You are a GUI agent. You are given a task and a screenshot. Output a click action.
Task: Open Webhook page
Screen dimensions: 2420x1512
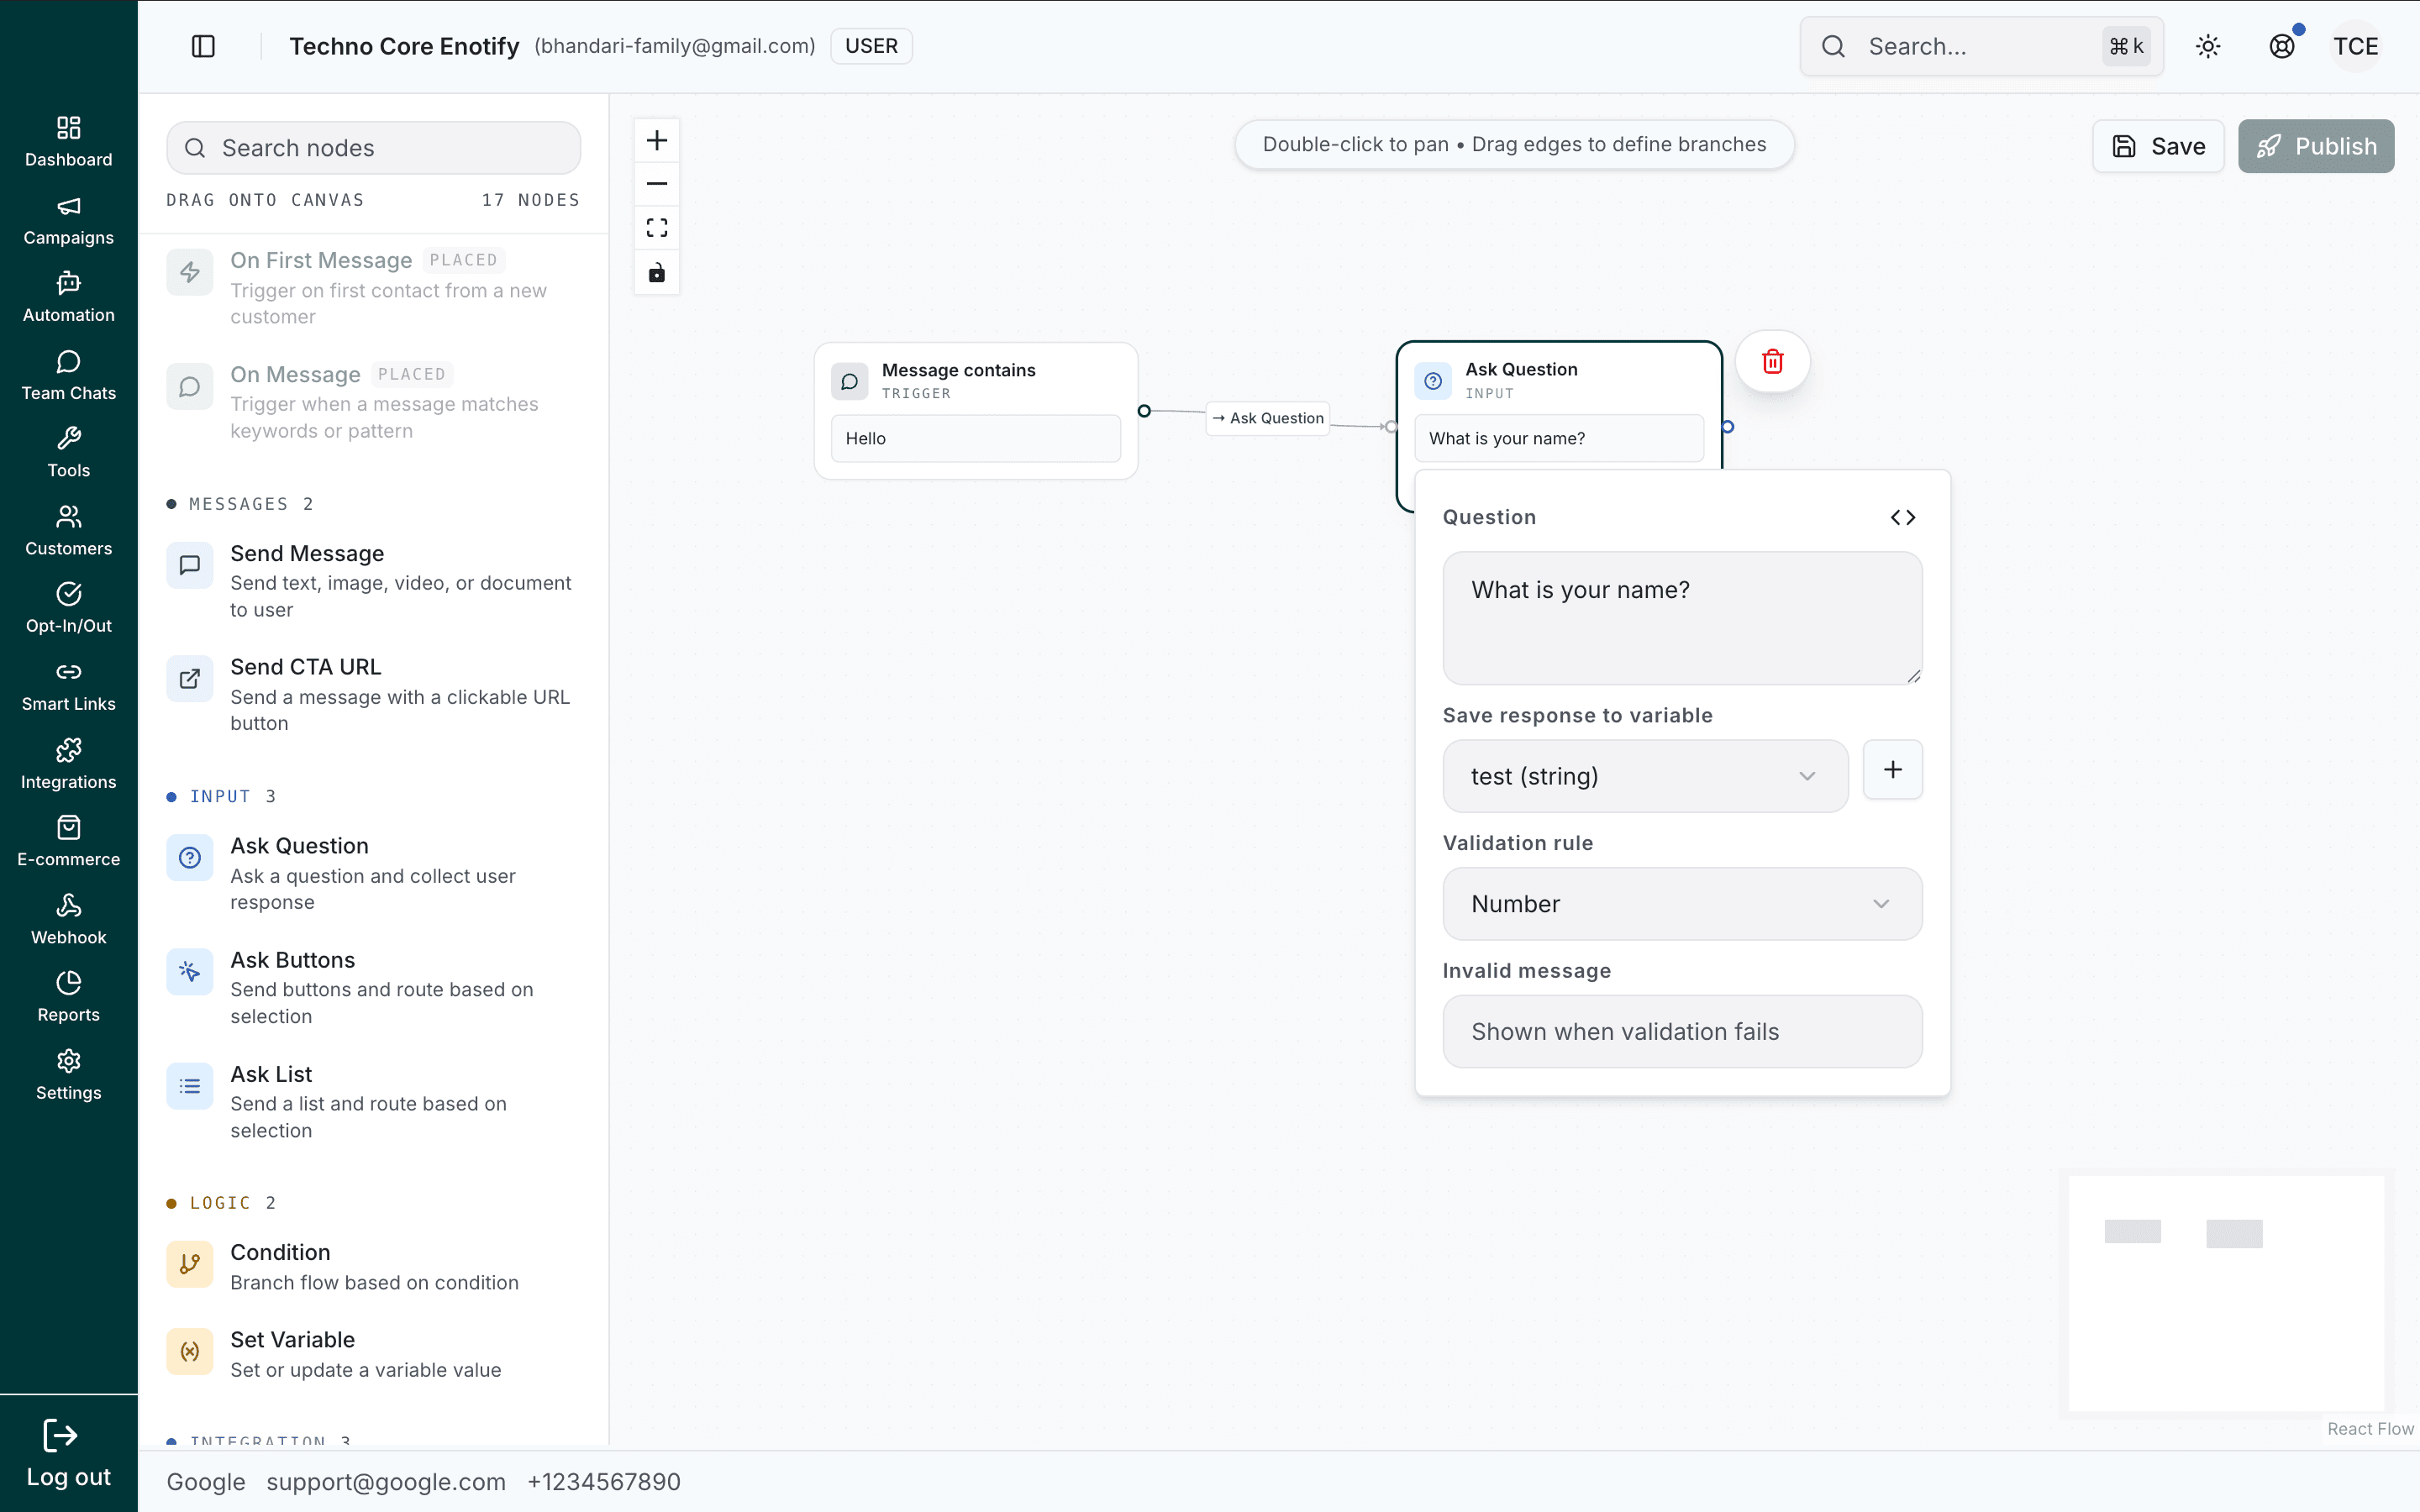pos(68,920)
